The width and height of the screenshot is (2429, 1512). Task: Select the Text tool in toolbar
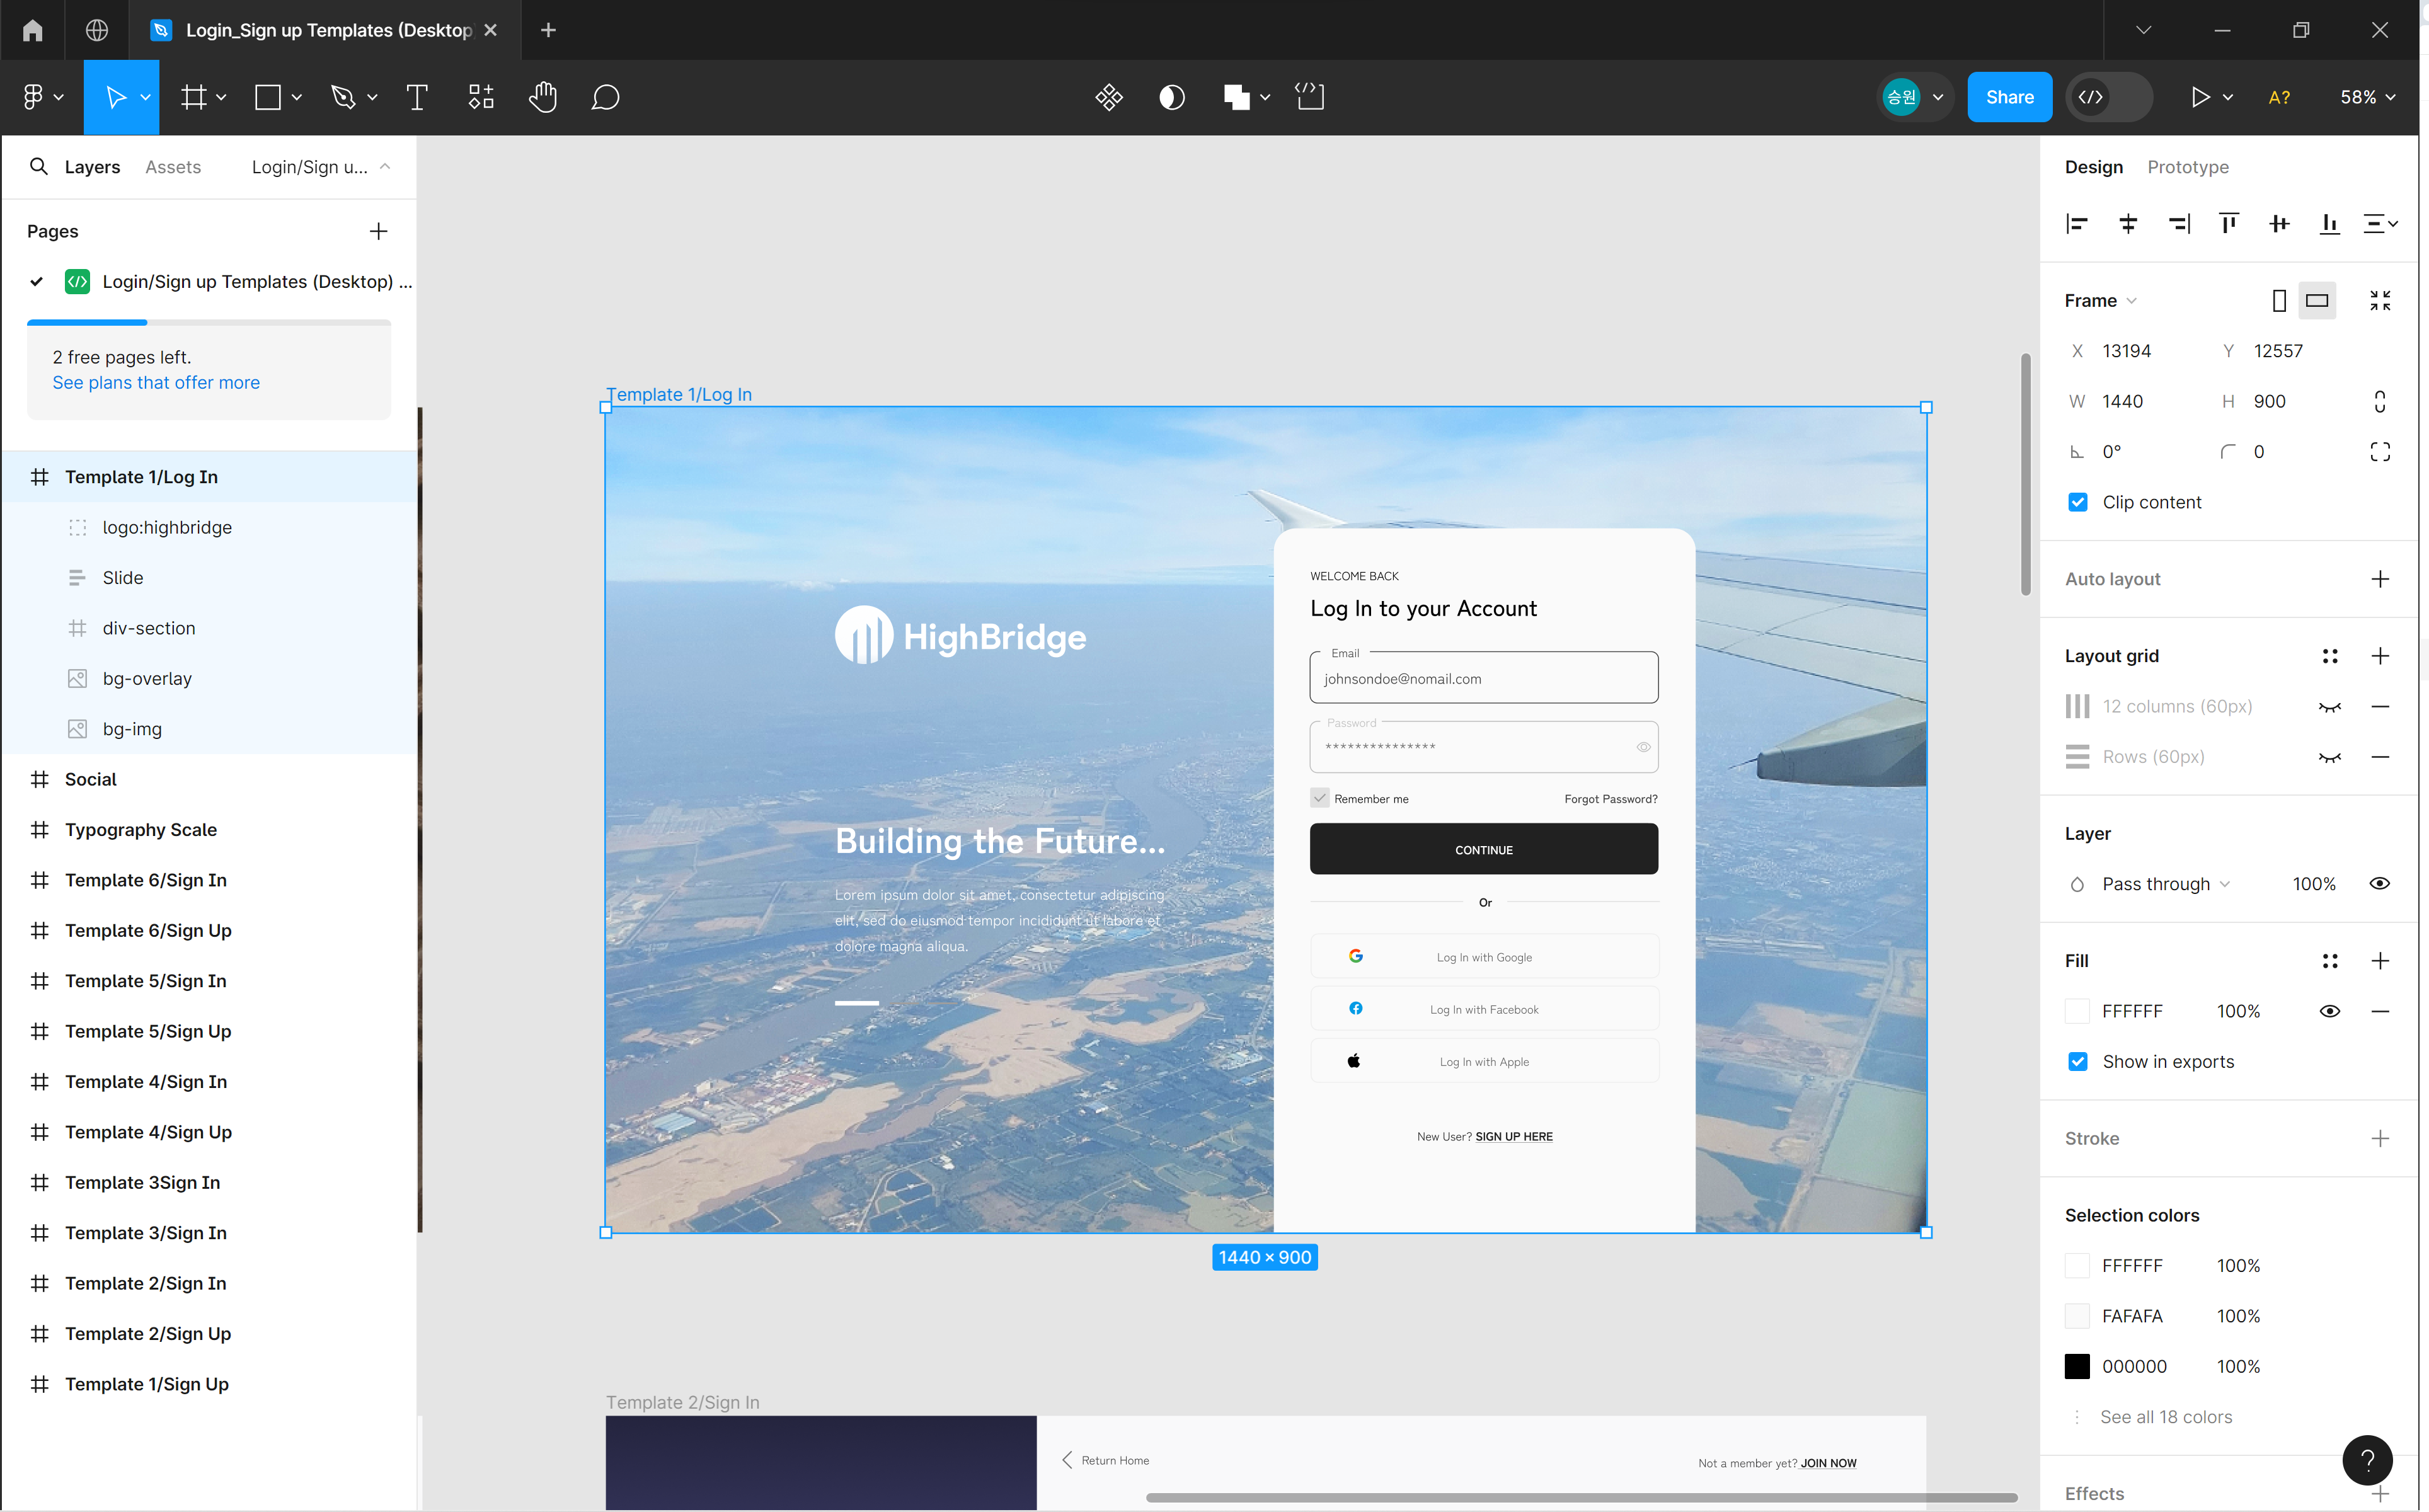click(417, 97)
